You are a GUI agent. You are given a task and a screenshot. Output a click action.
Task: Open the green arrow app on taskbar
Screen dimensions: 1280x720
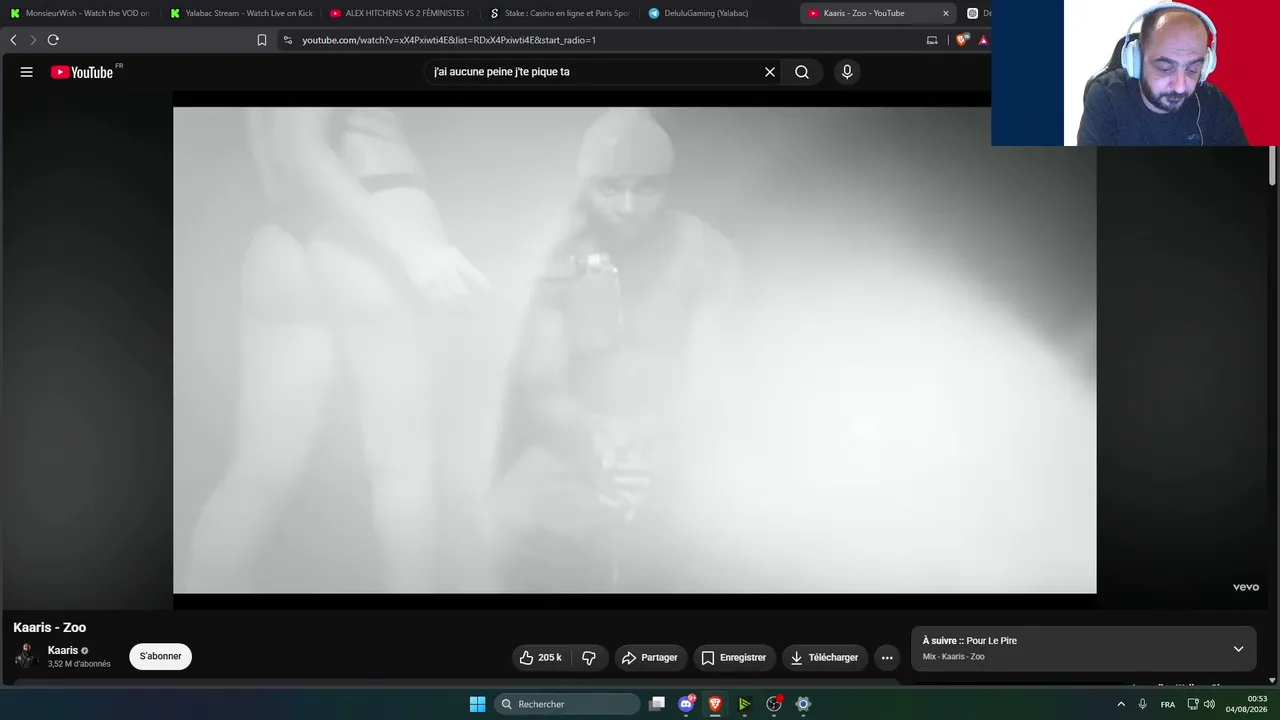pyautogui.click(x=744, y=704)
